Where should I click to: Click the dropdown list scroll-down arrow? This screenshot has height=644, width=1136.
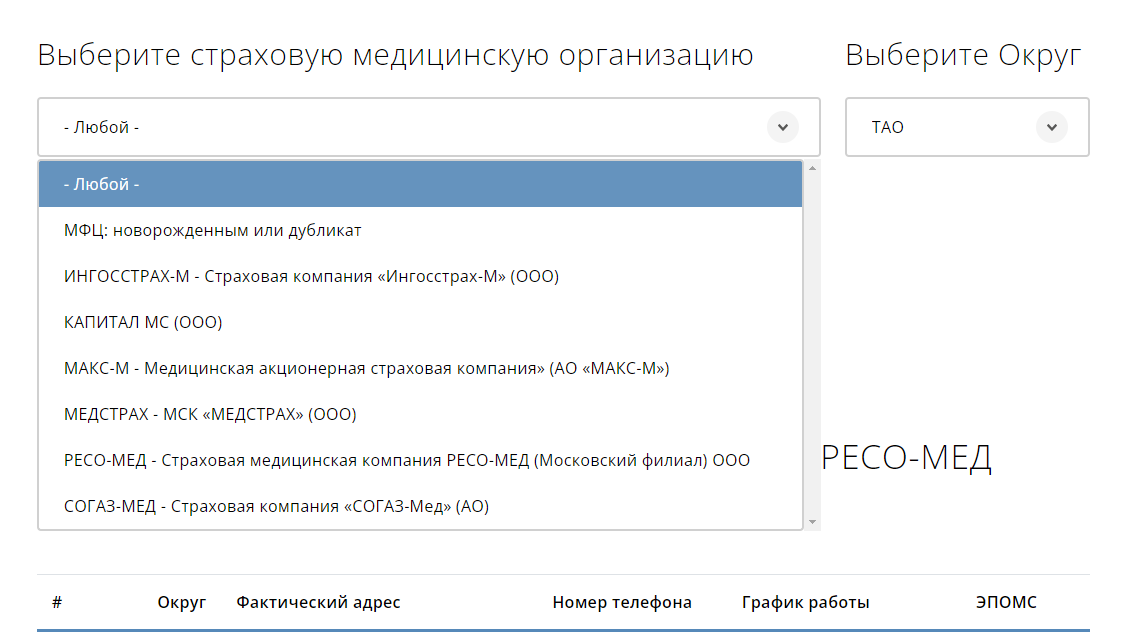click(x=812, y=522)
